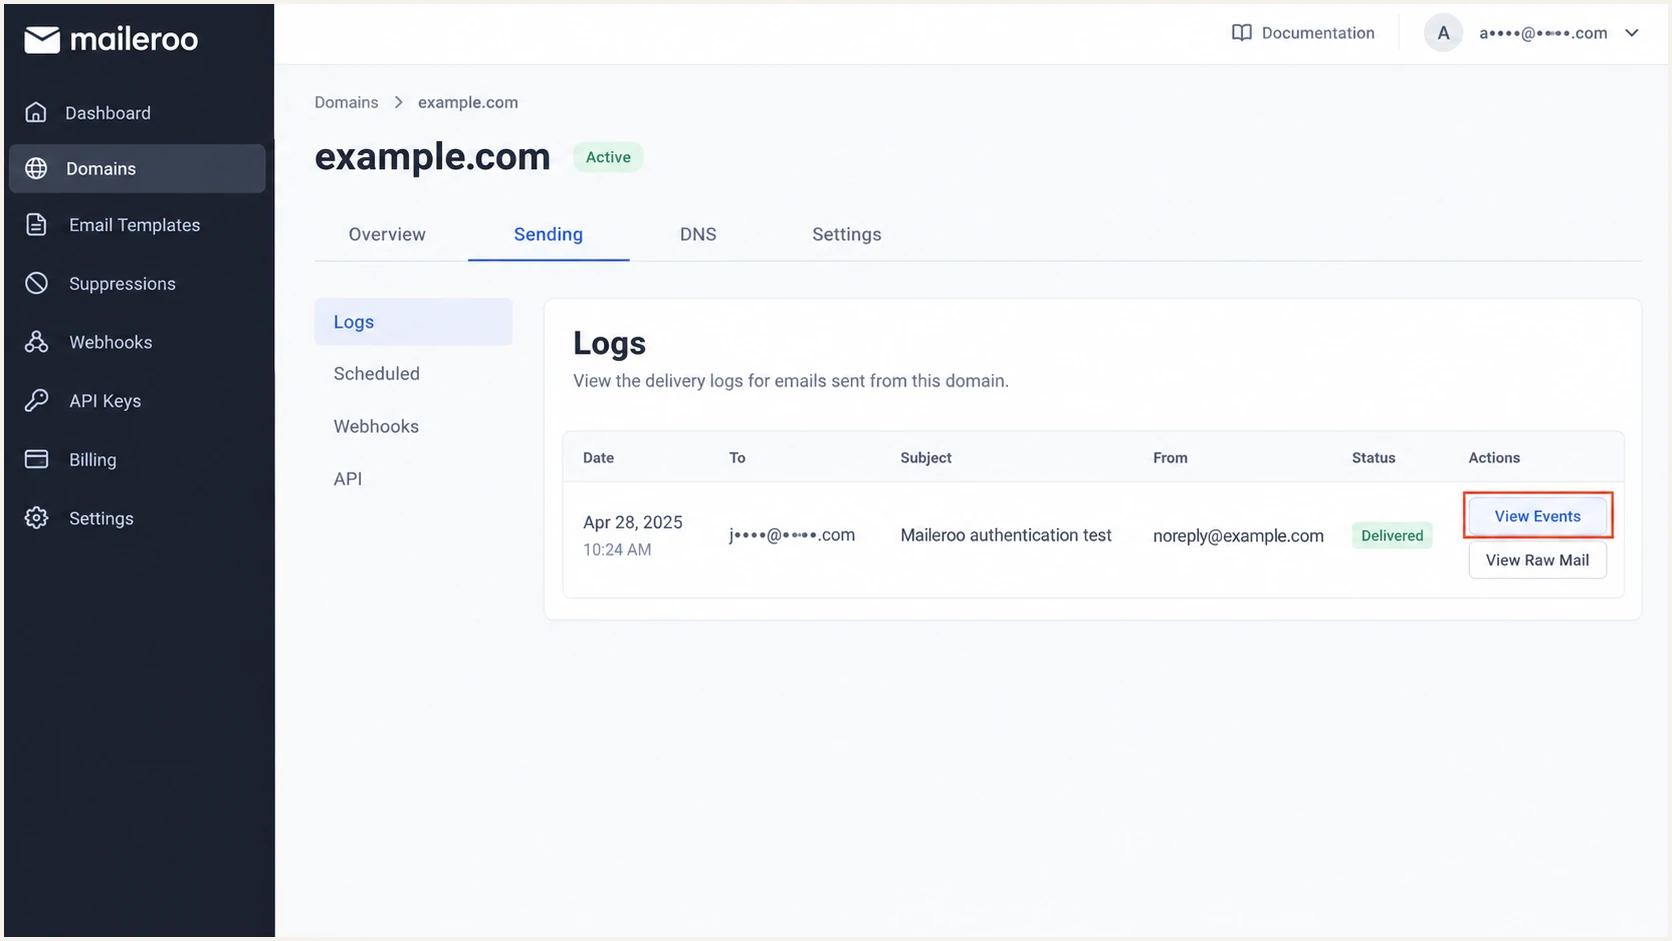Click the Domains breadcrumb link
Viewport: 1672px width, 941px height.
pos(346,102)
